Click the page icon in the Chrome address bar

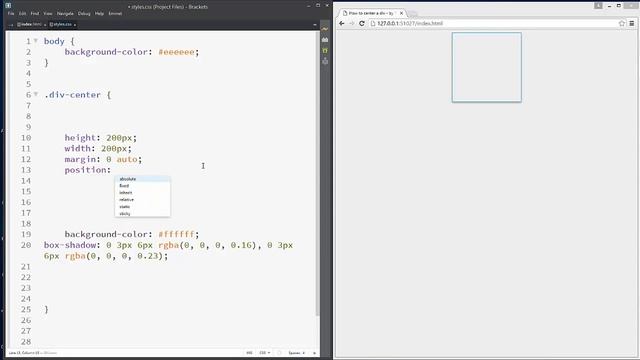[x=373, y=24]
